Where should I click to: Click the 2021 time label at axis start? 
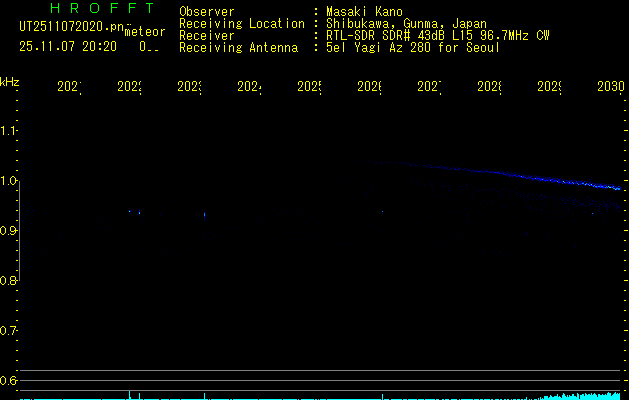point(69,86)
